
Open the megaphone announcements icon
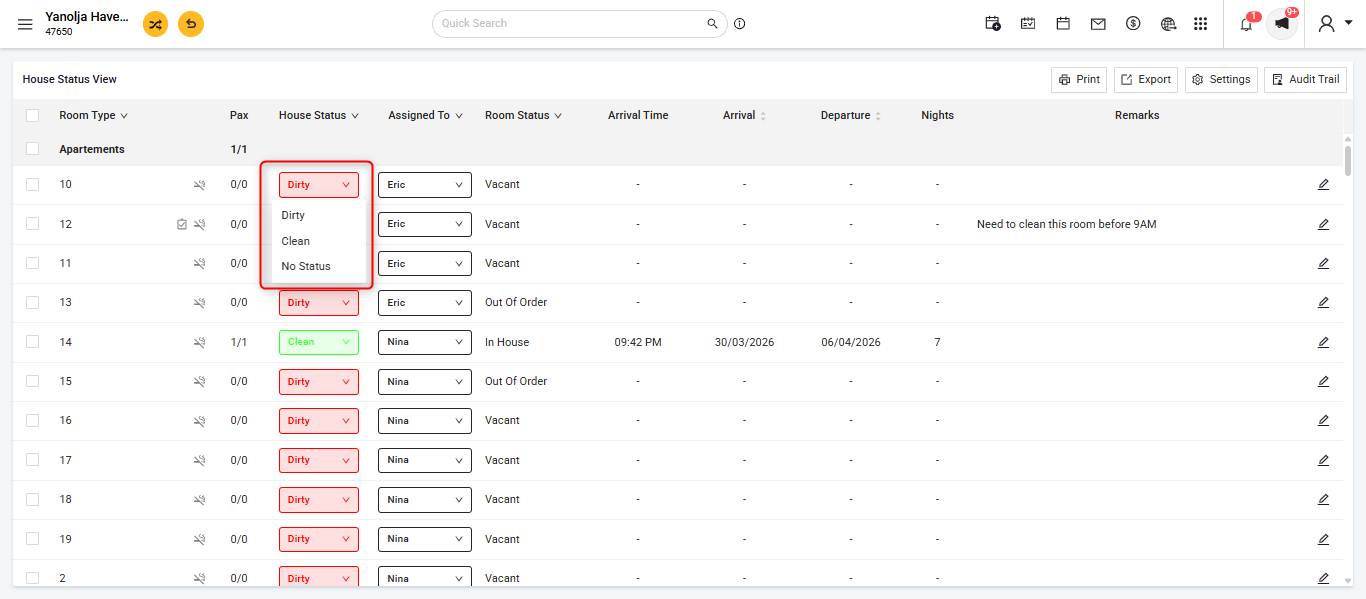click(1282, 24)
